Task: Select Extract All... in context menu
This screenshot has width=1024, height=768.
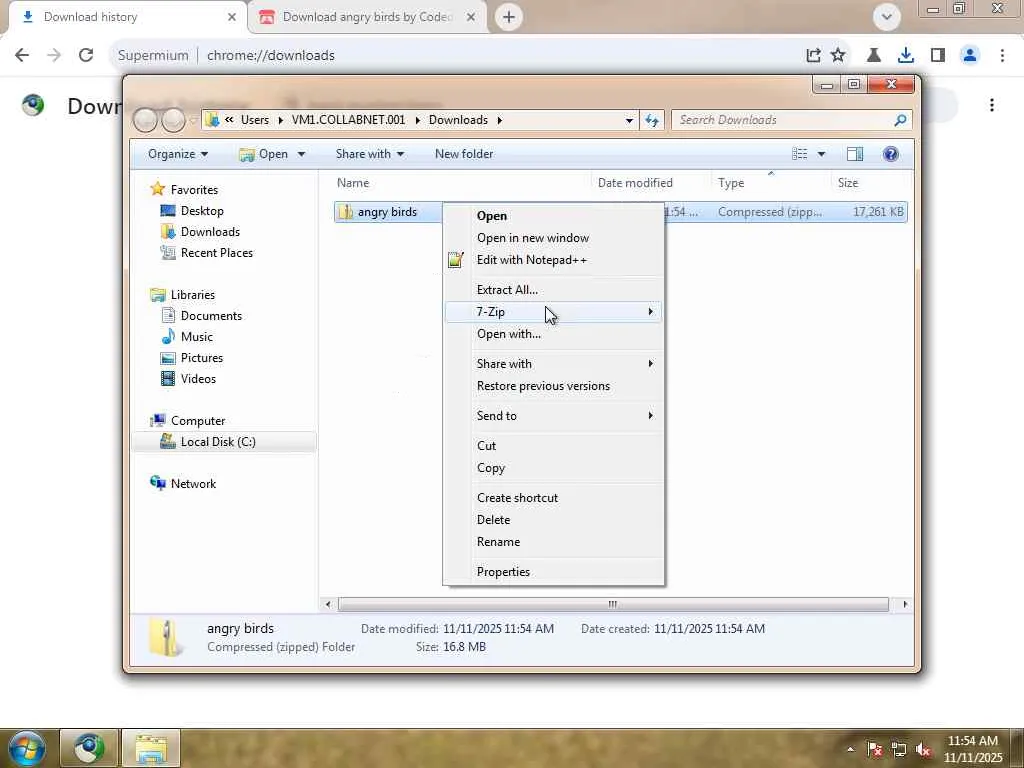Action: coord(554,290)
